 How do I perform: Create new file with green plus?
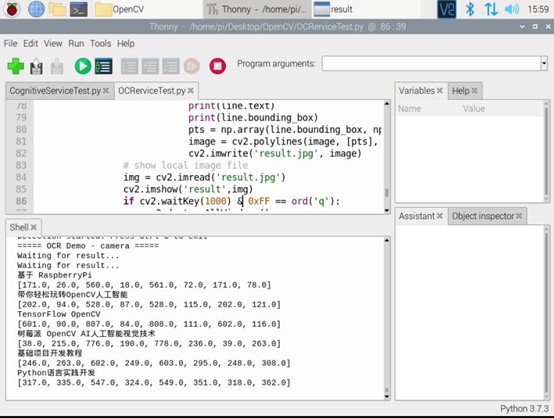click(16, 66)
